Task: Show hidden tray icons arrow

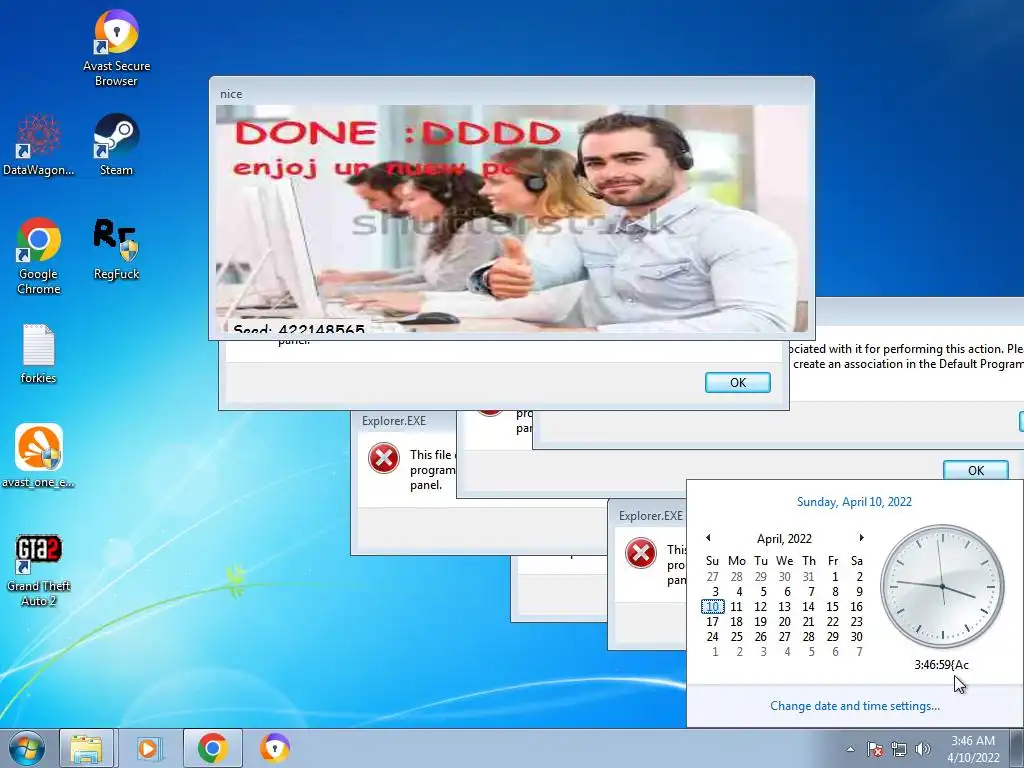Action: point(850,749)
